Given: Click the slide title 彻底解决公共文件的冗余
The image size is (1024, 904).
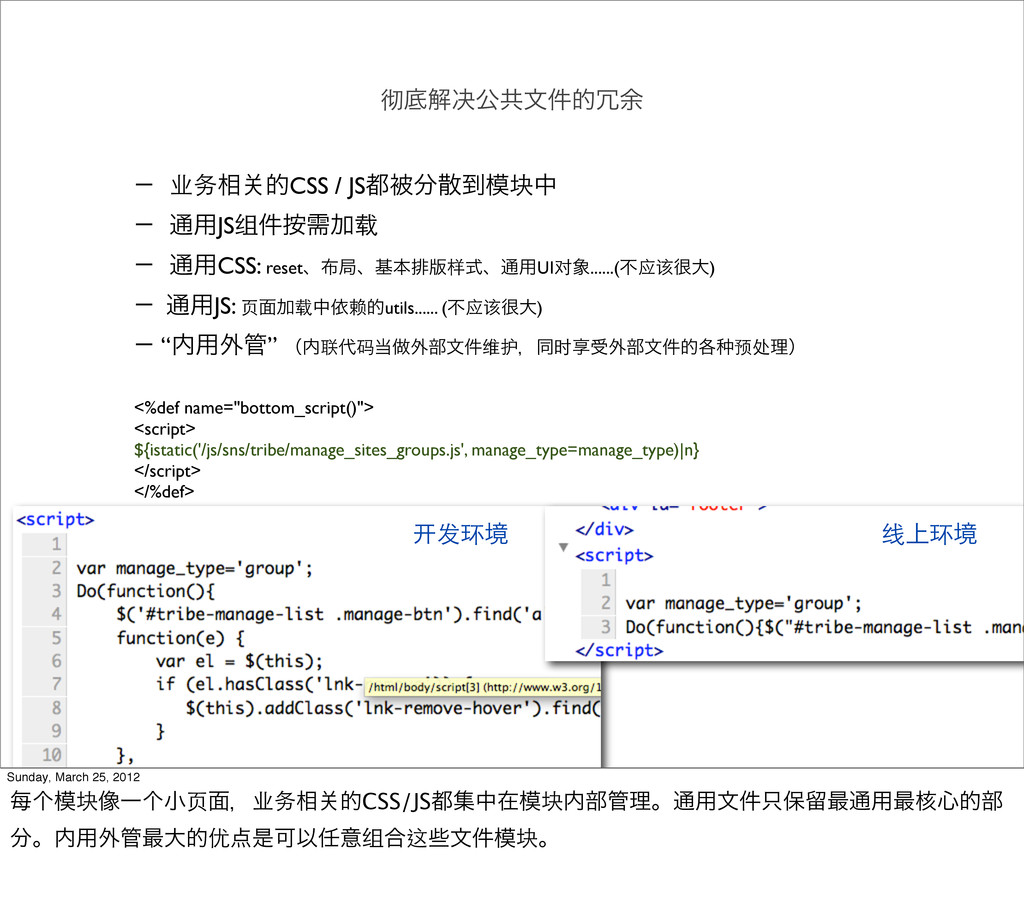Looking at the screenshot, I should click(x=512, y=100).
